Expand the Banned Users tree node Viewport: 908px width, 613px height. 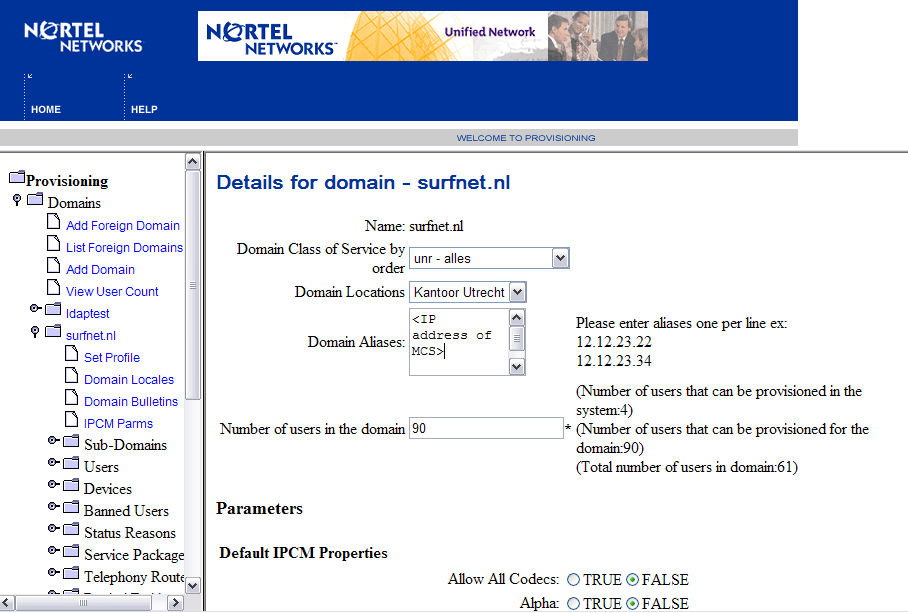(x=53, y=506)
